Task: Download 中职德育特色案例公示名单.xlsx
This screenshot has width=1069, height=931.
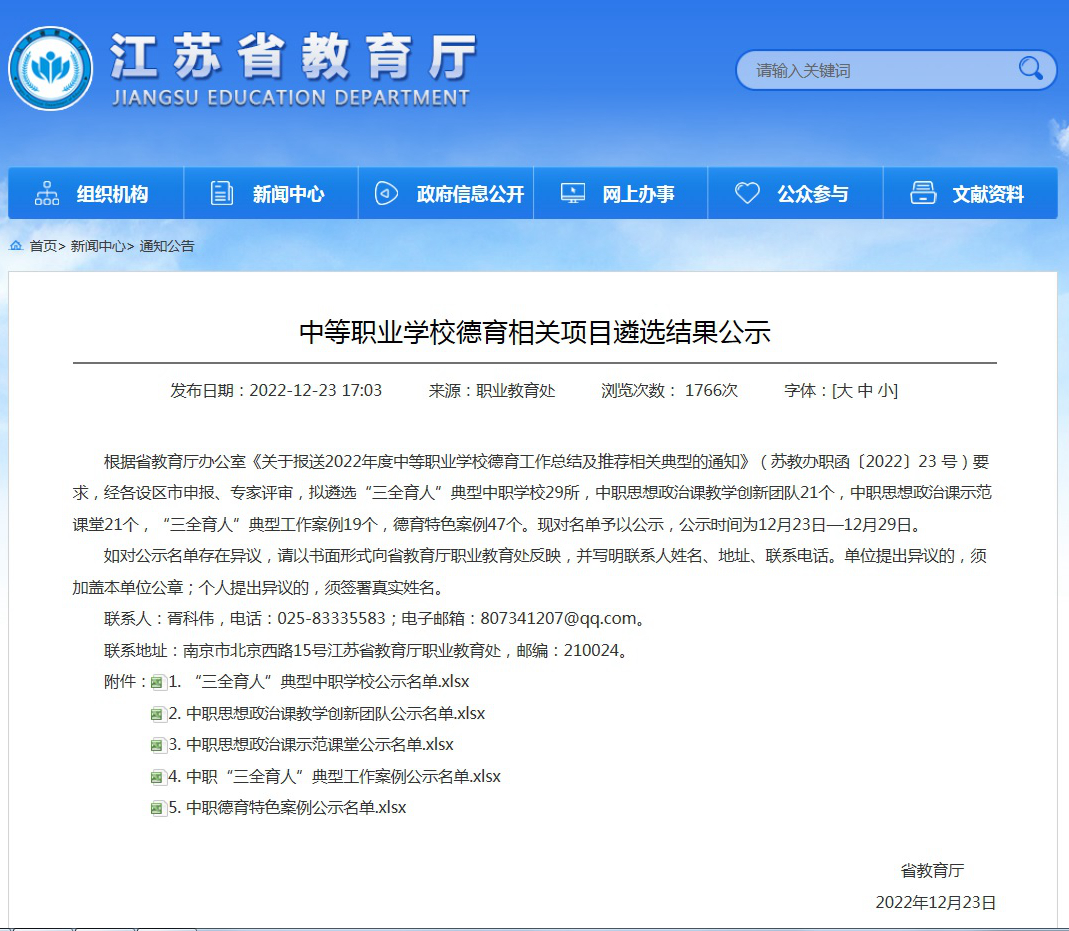Action: pos(287,808)
